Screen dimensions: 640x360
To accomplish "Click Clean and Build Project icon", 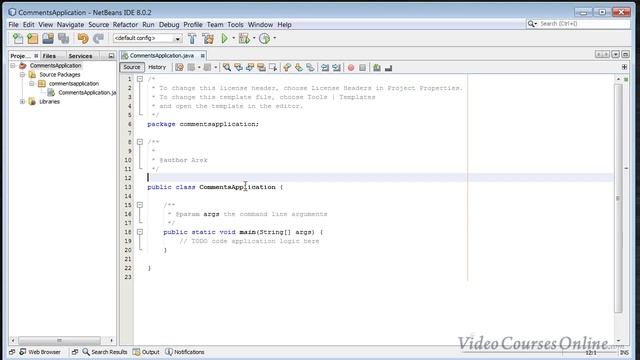I will tap(208, 38).
